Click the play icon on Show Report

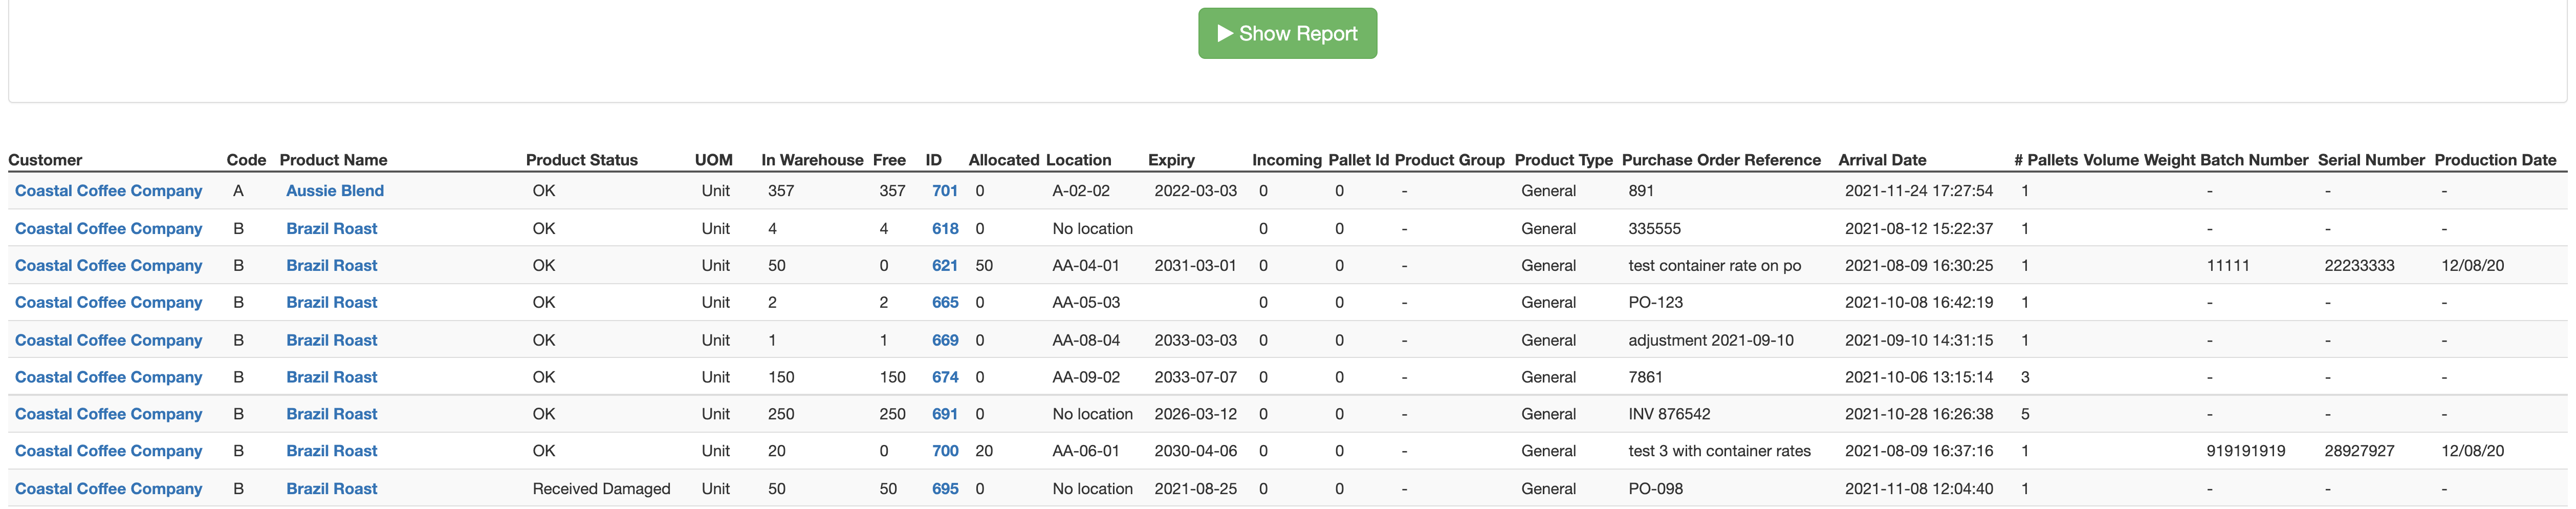tap(1224, 33)
